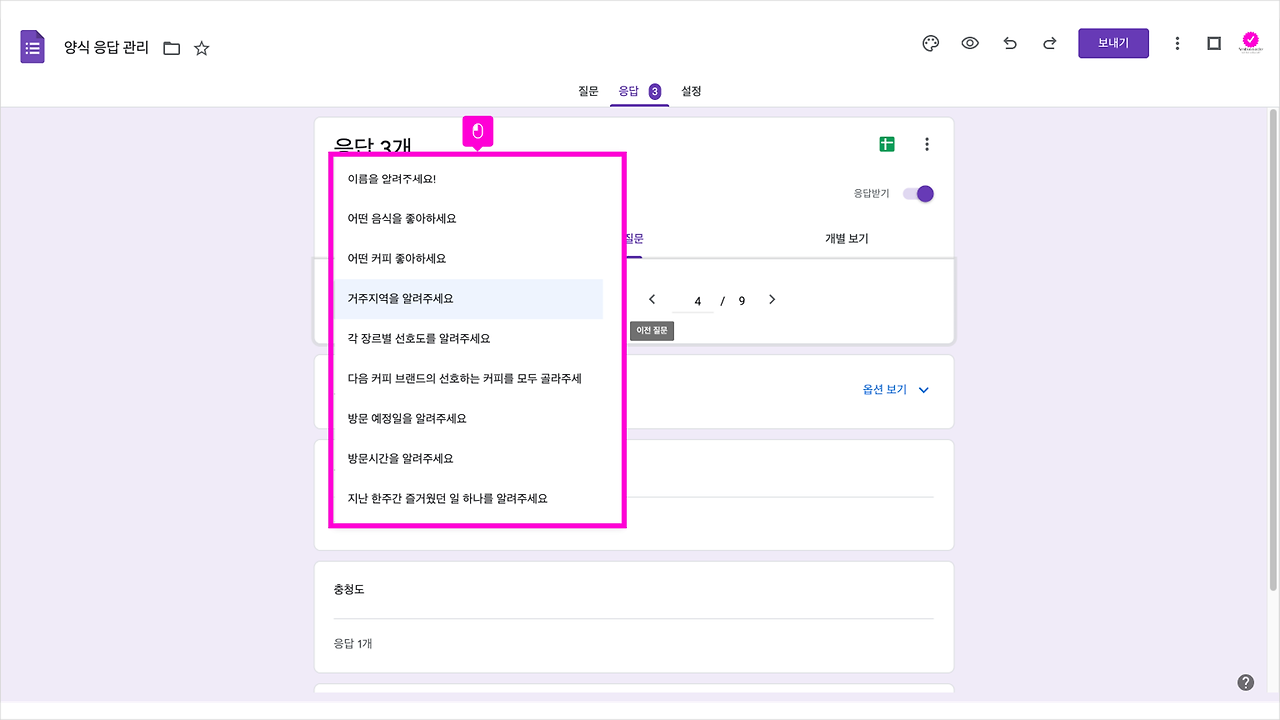Open the three-dot more options menu
Image resolution: width=1280 pixels, height=720 pixels.
coord(926,144)
